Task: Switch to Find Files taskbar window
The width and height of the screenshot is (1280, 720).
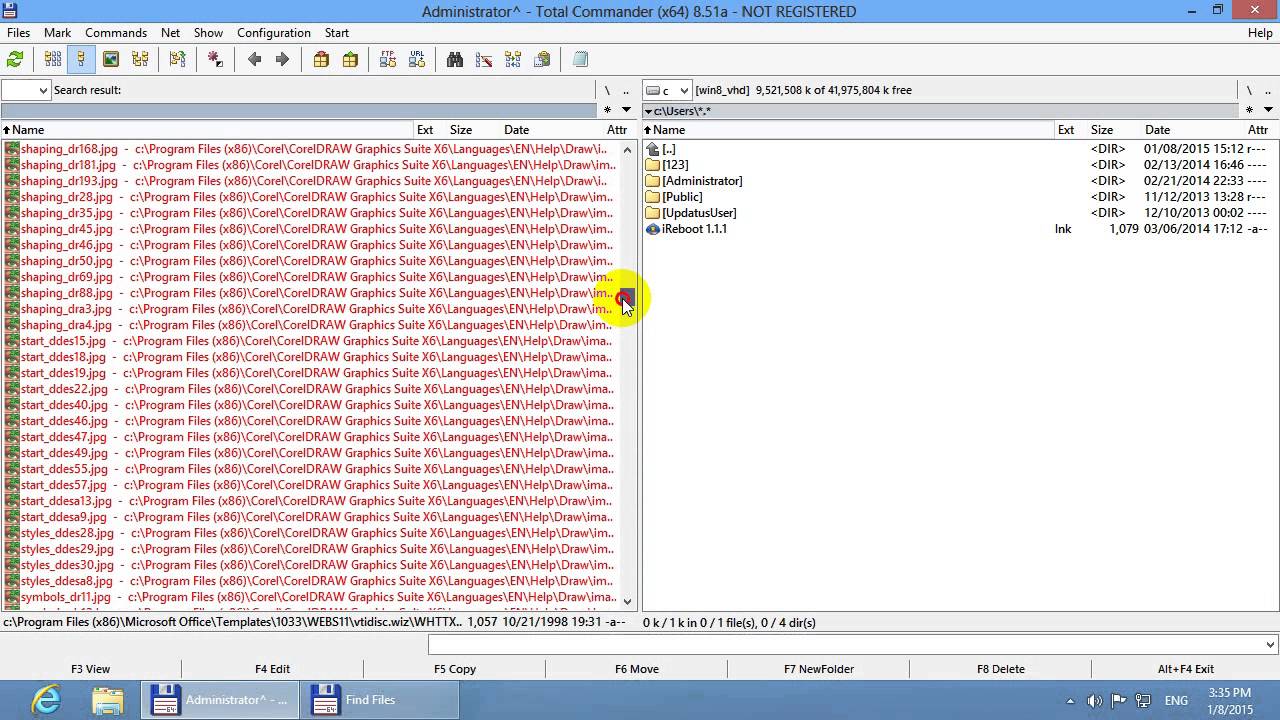Action: tap(379, 700)
